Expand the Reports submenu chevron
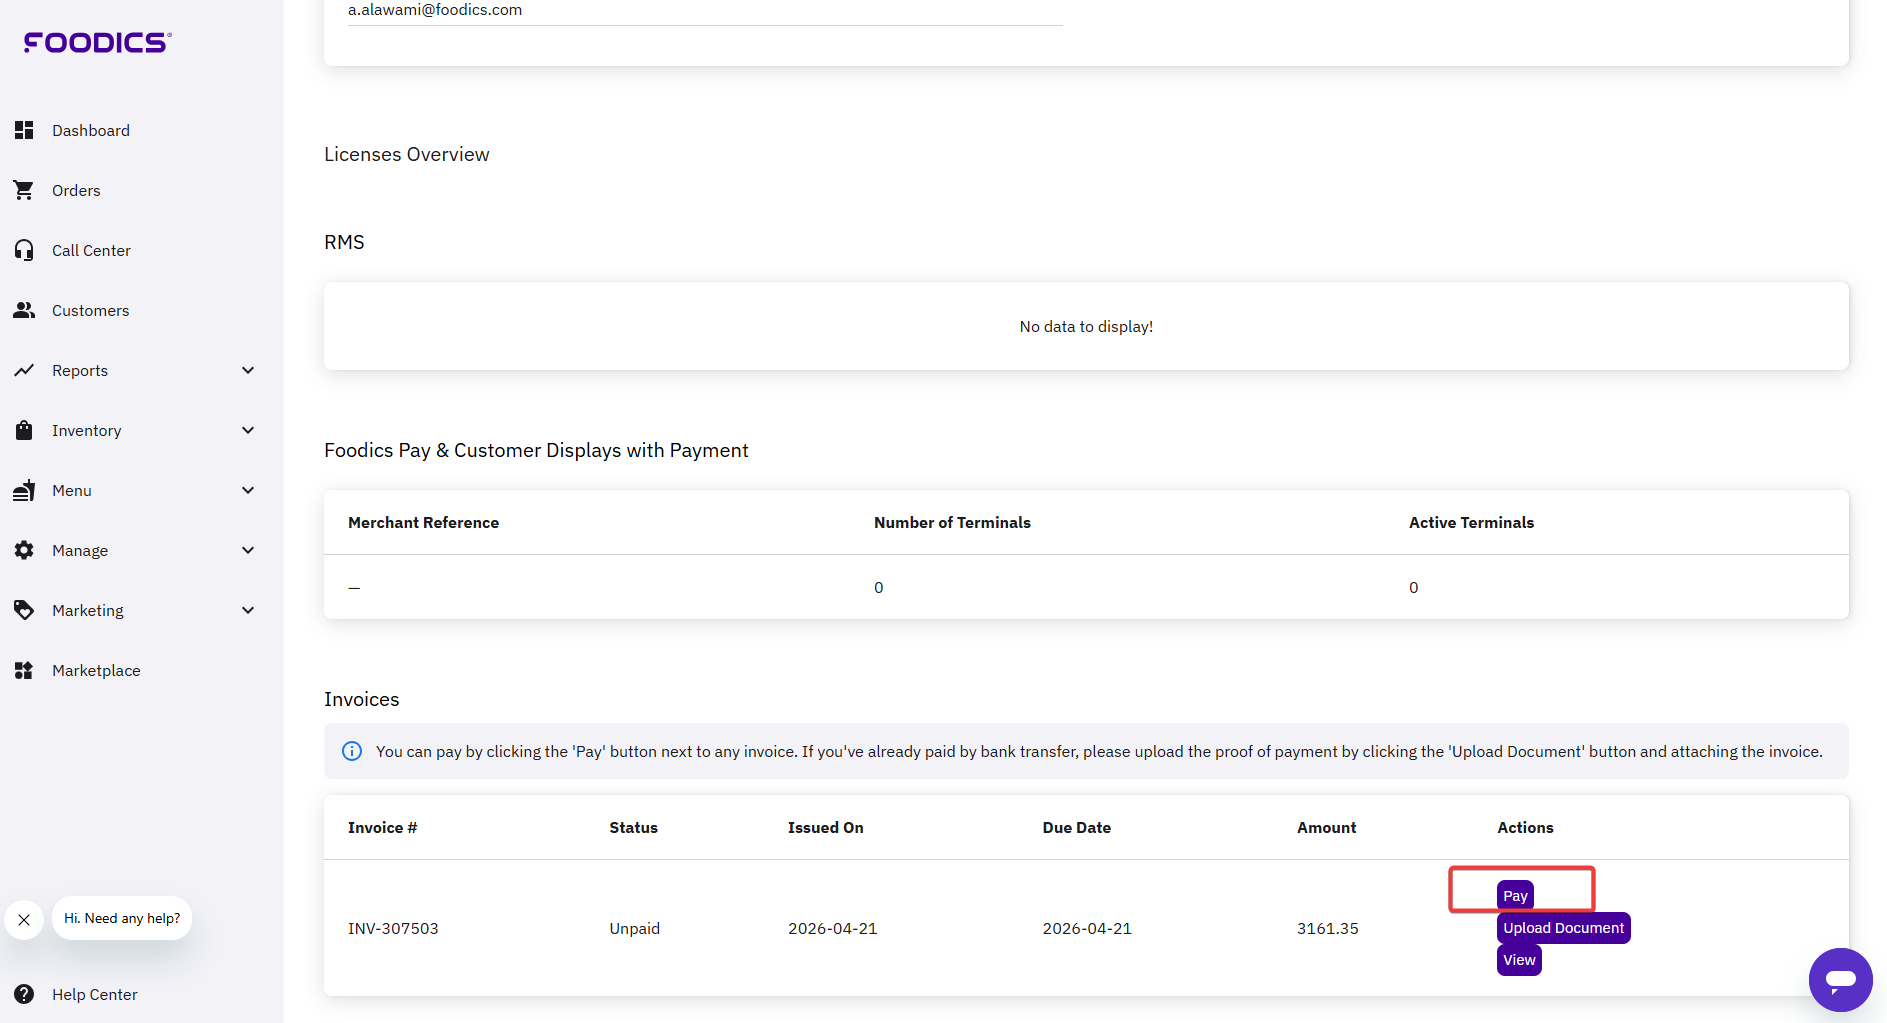This screenshot has width=1887, height=1023. [x=248, y=370]
